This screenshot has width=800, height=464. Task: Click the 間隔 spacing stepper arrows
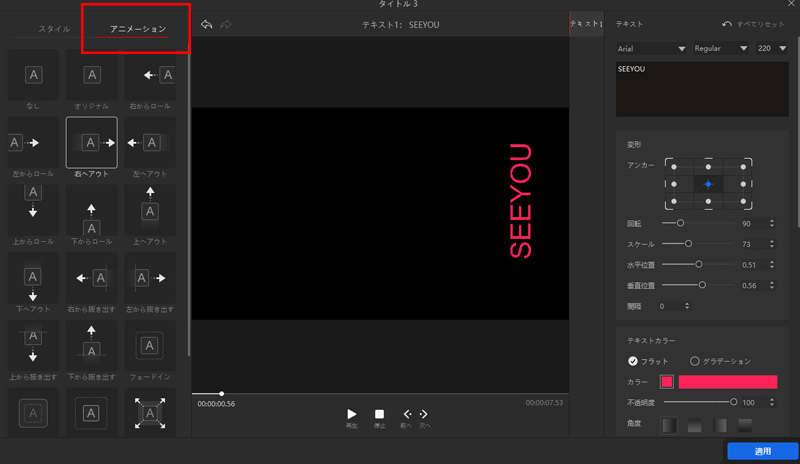click(x=687, y=306)
